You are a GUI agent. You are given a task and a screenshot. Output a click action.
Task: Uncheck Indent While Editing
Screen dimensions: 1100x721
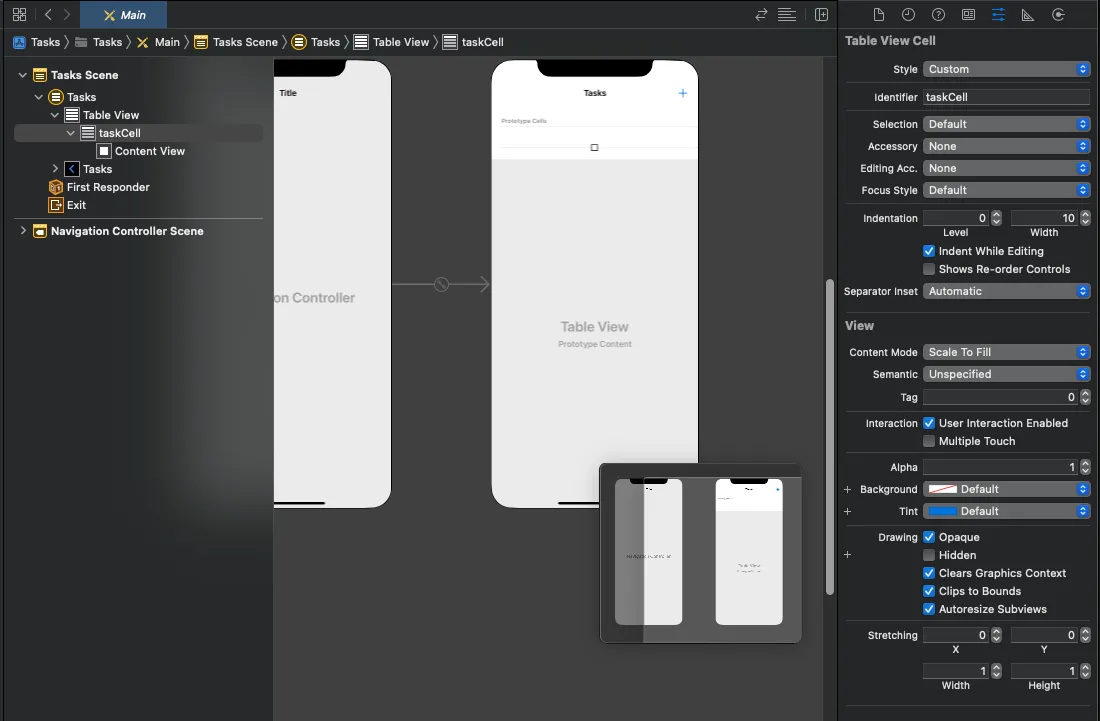point(929,251)
